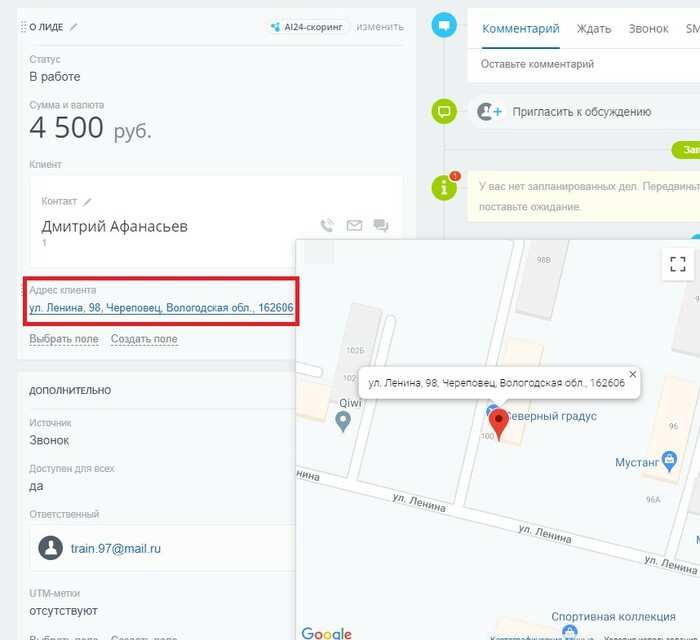Click 'Спортивная коллекция' map label
Image resolution: width=700 pixels, height=640 pixels.
[613, 617]
